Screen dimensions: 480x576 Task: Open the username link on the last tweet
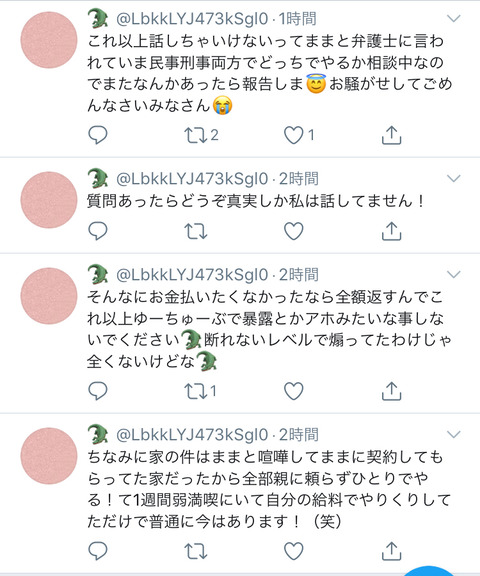click(192, 435)
